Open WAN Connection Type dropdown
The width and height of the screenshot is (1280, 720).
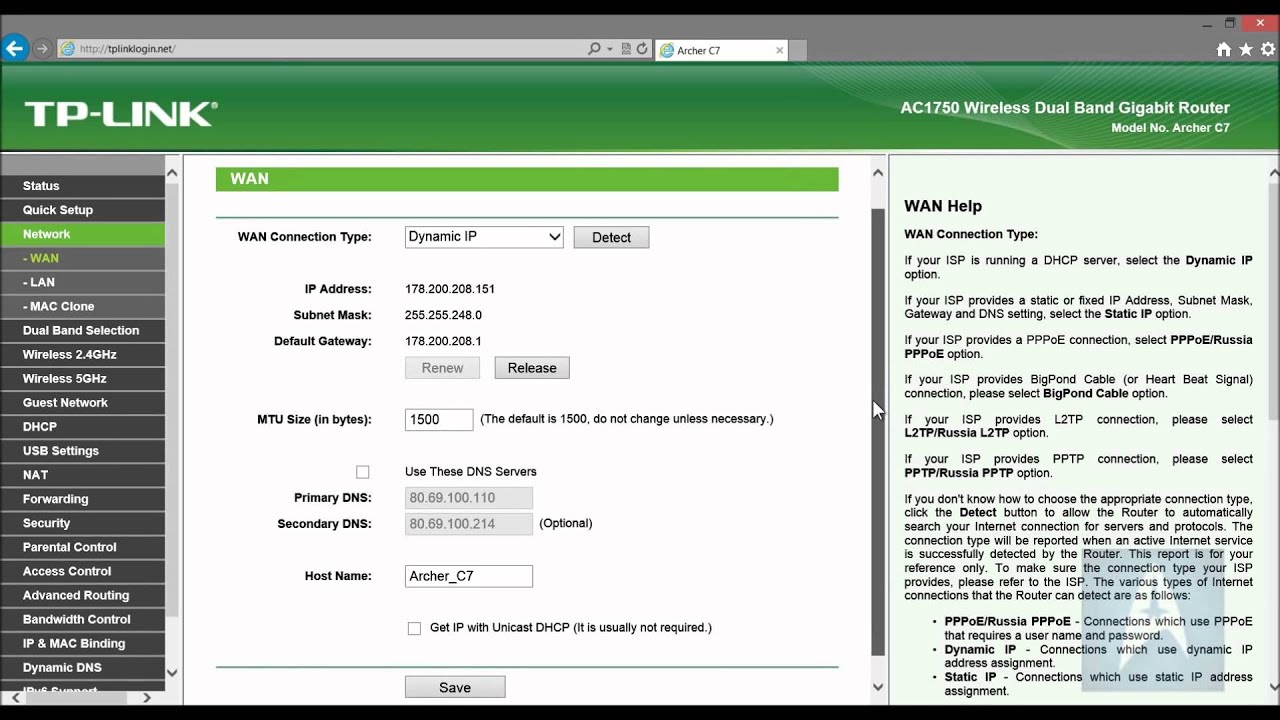pos(484,237)
